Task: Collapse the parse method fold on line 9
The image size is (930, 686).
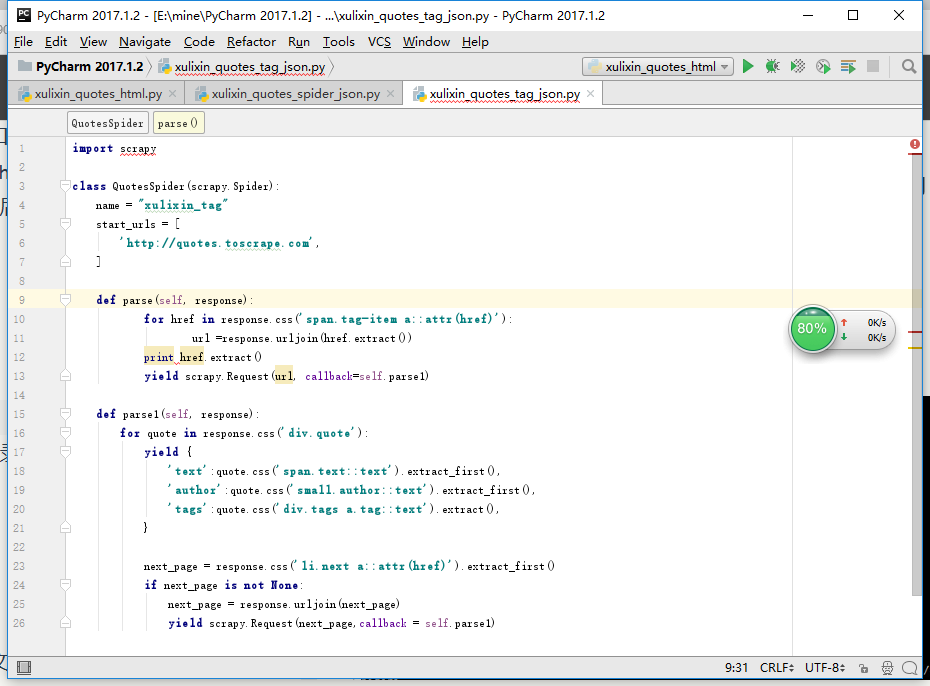Action: coord(65,300)
